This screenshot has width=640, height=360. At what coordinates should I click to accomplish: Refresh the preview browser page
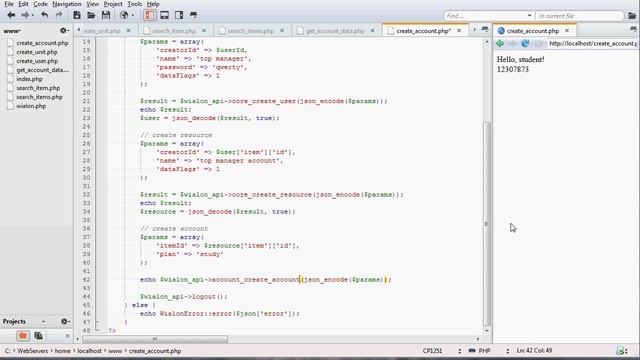pos(525,43)
